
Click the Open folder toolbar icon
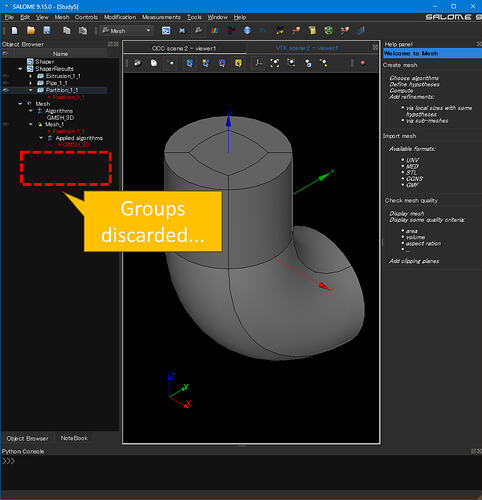click(31, 31)
